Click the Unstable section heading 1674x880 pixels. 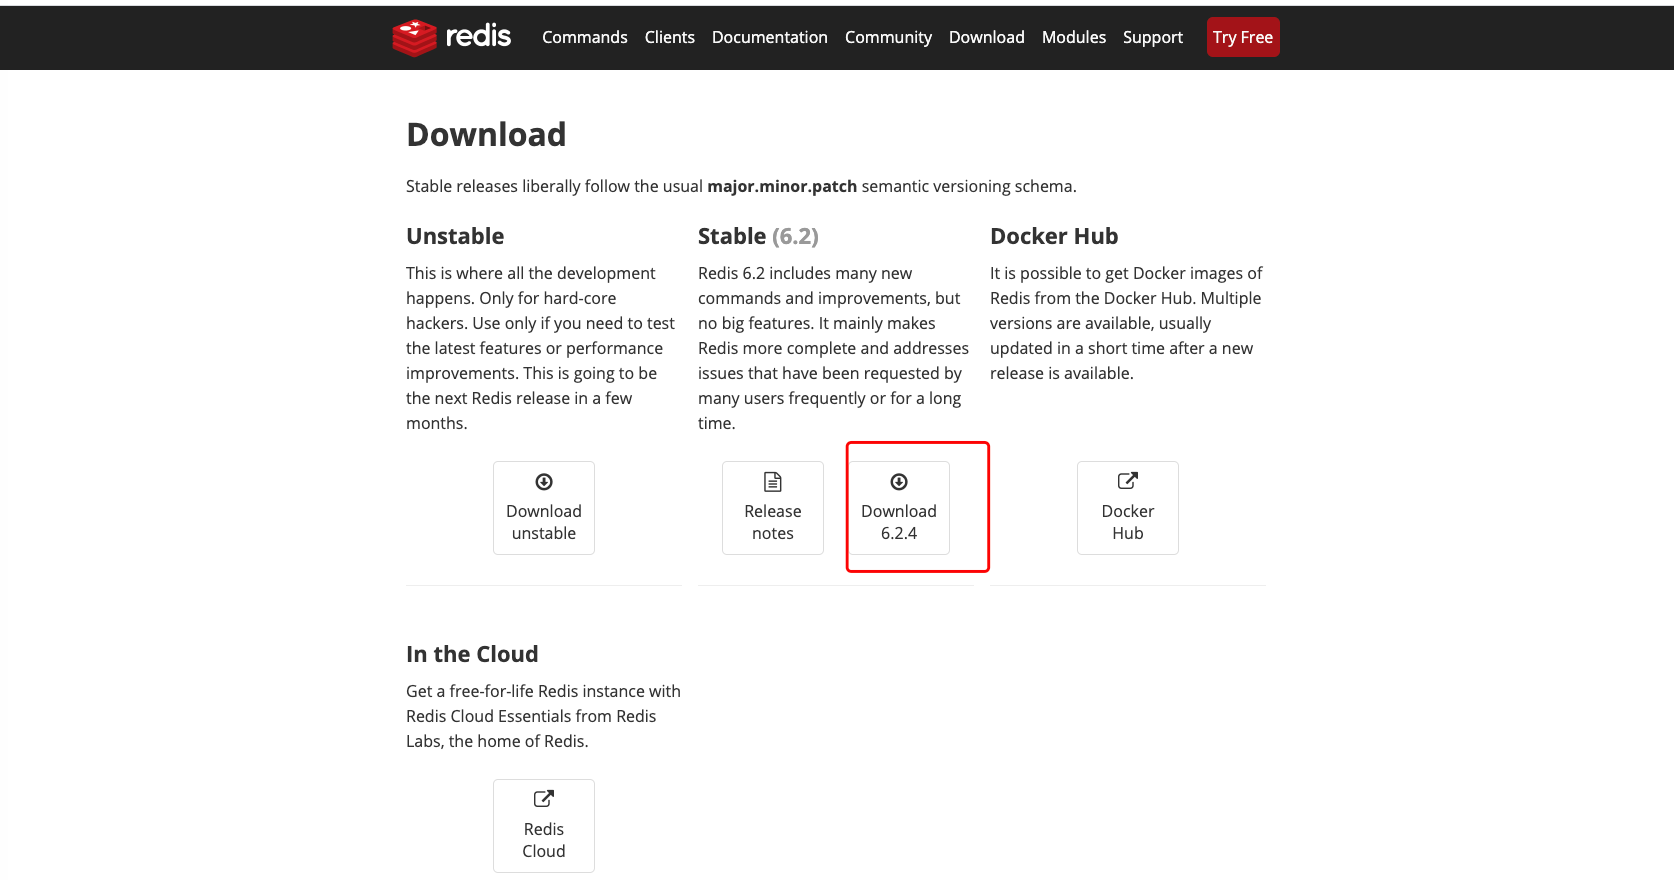tap(455, 236)
